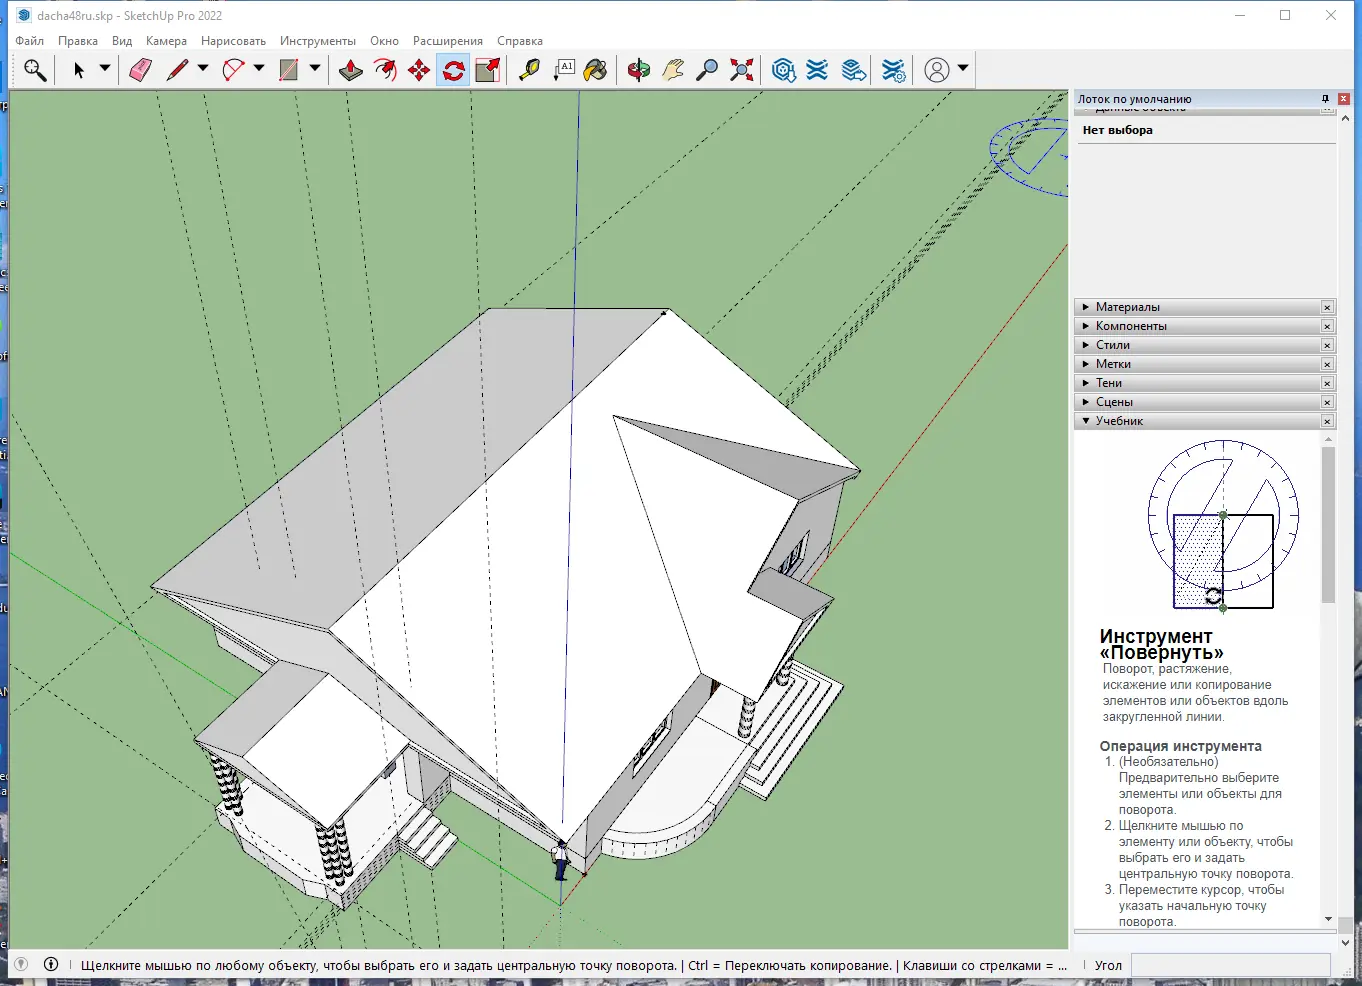Click the tutorial panel scrollbar down arrow
Screen dimensions: 1362x986
[x=1328, y=919]
